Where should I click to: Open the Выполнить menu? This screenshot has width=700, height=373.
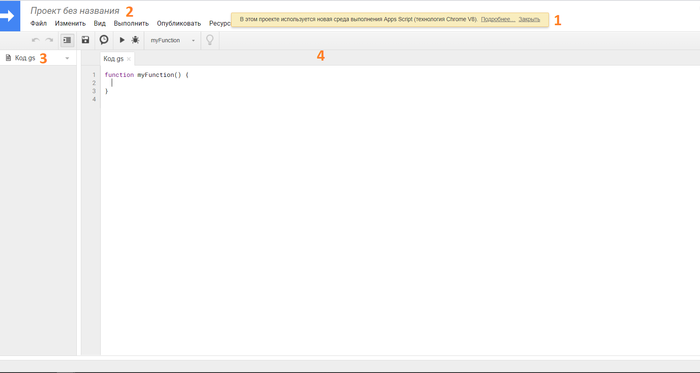click(131, 23)
